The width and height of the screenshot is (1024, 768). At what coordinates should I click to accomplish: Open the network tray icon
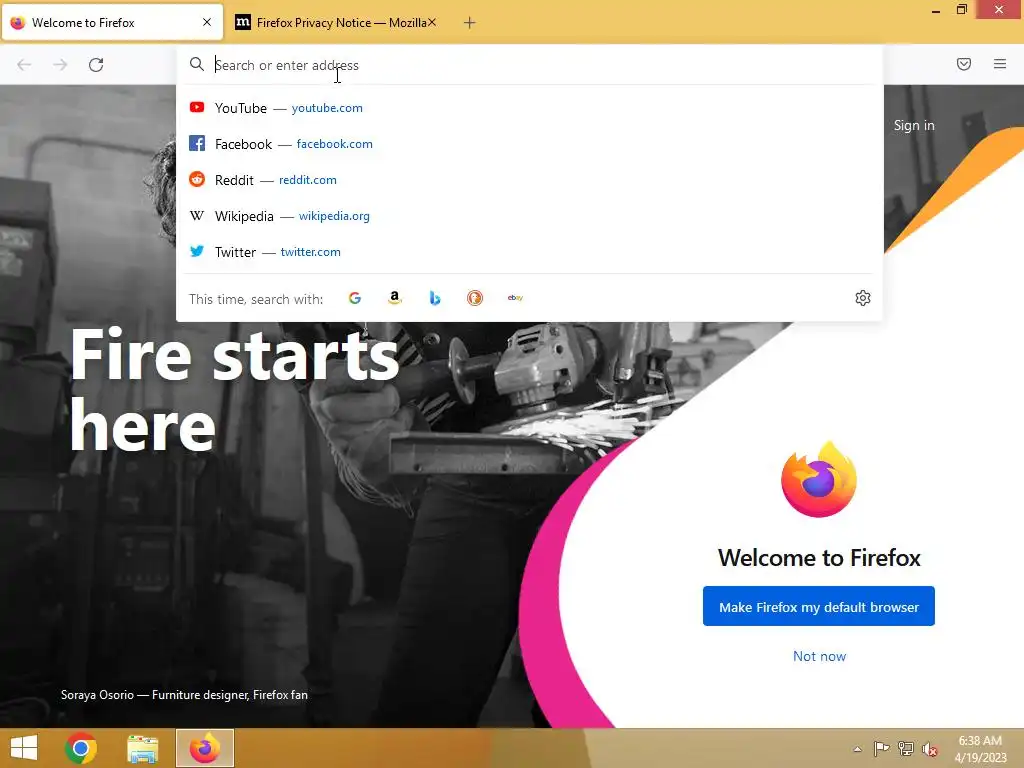(x=905, y=749)
